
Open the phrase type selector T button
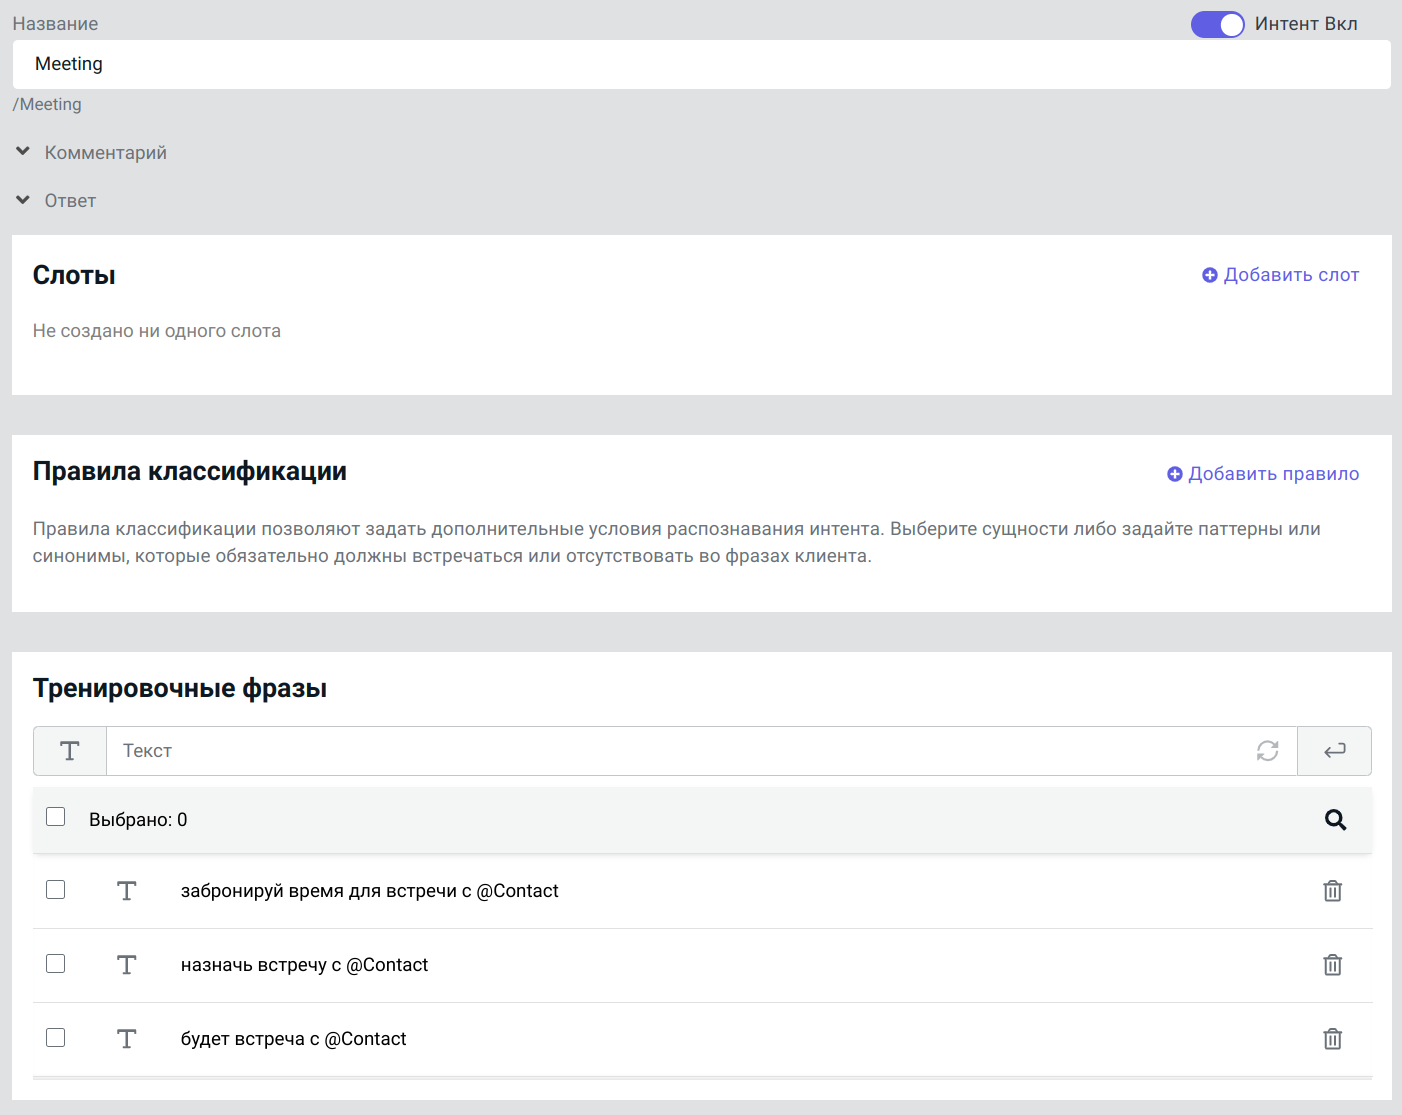click(70, 751)
